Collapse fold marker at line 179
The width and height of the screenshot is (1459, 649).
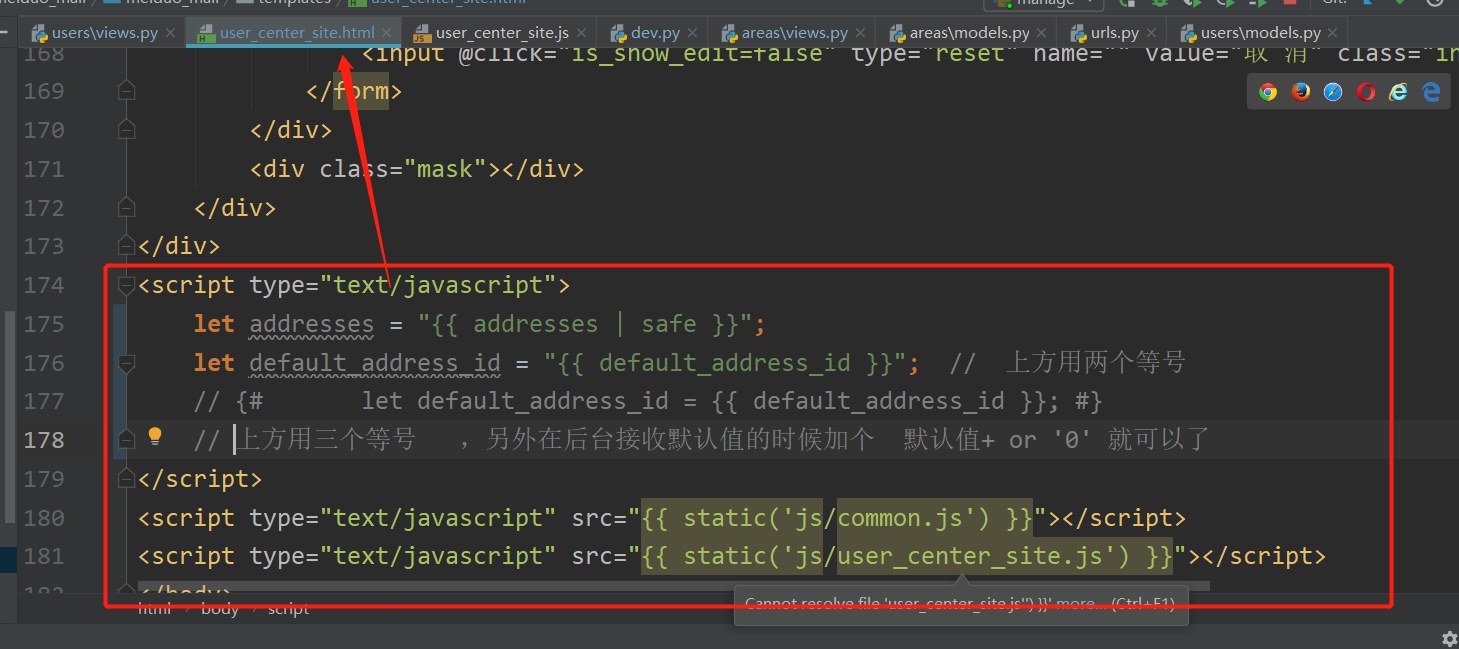[126, 479]
